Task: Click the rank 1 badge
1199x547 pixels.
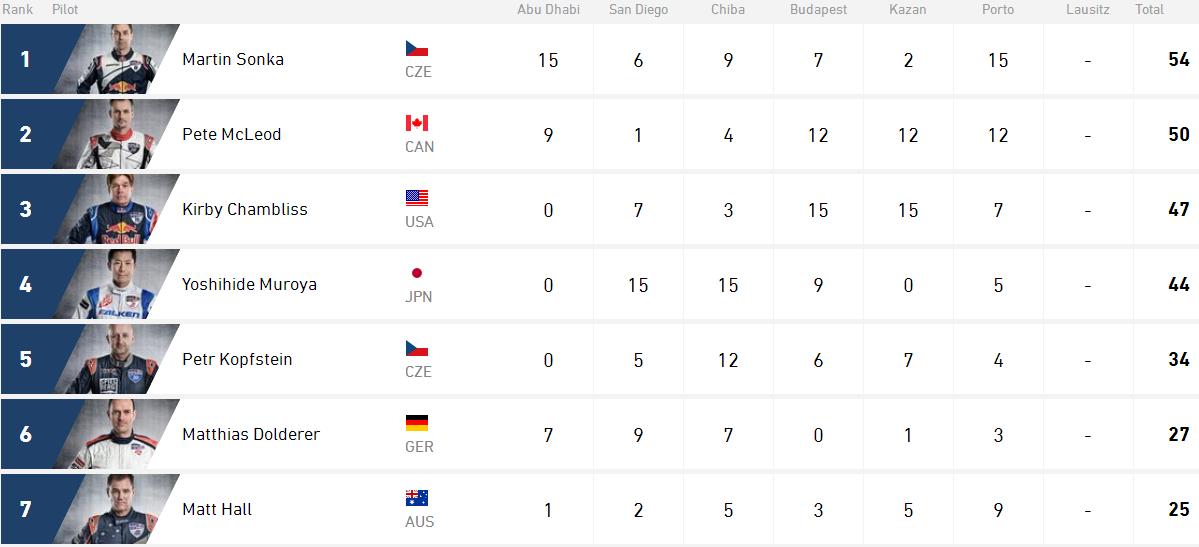Action: tap(26, 59)
